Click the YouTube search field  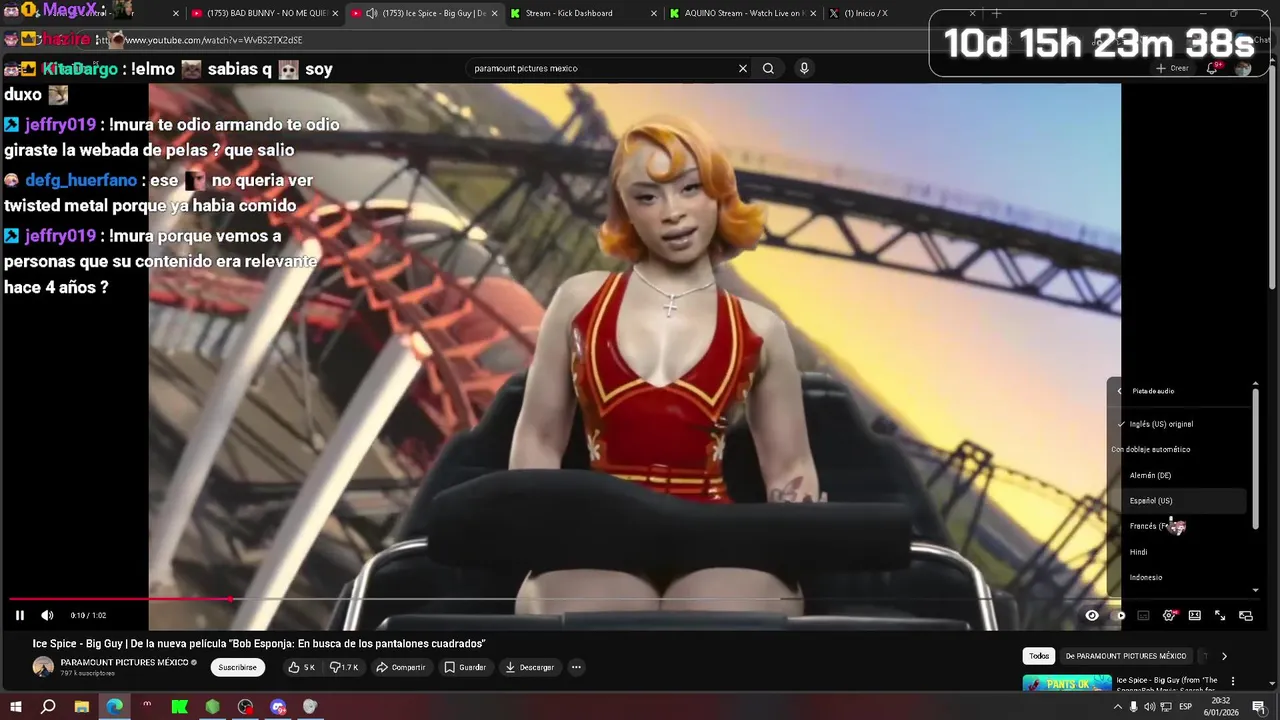coord(600,68)
